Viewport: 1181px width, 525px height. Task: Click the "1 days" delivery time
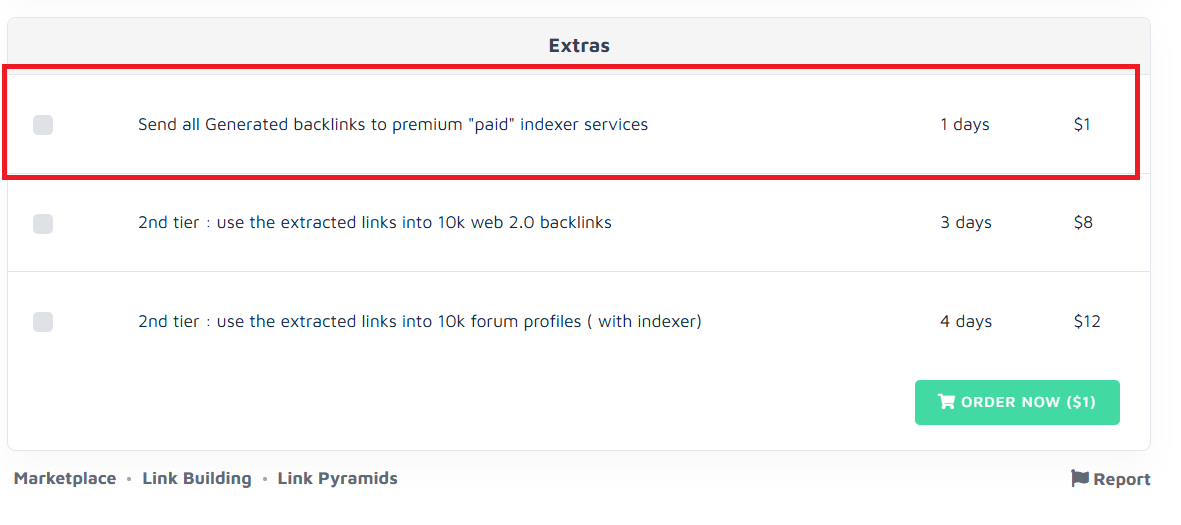click(x=965, y=125)
